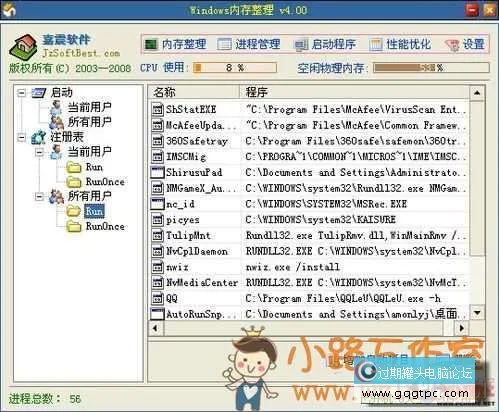Click the nwiz.exe /install program text

(292, 267)
